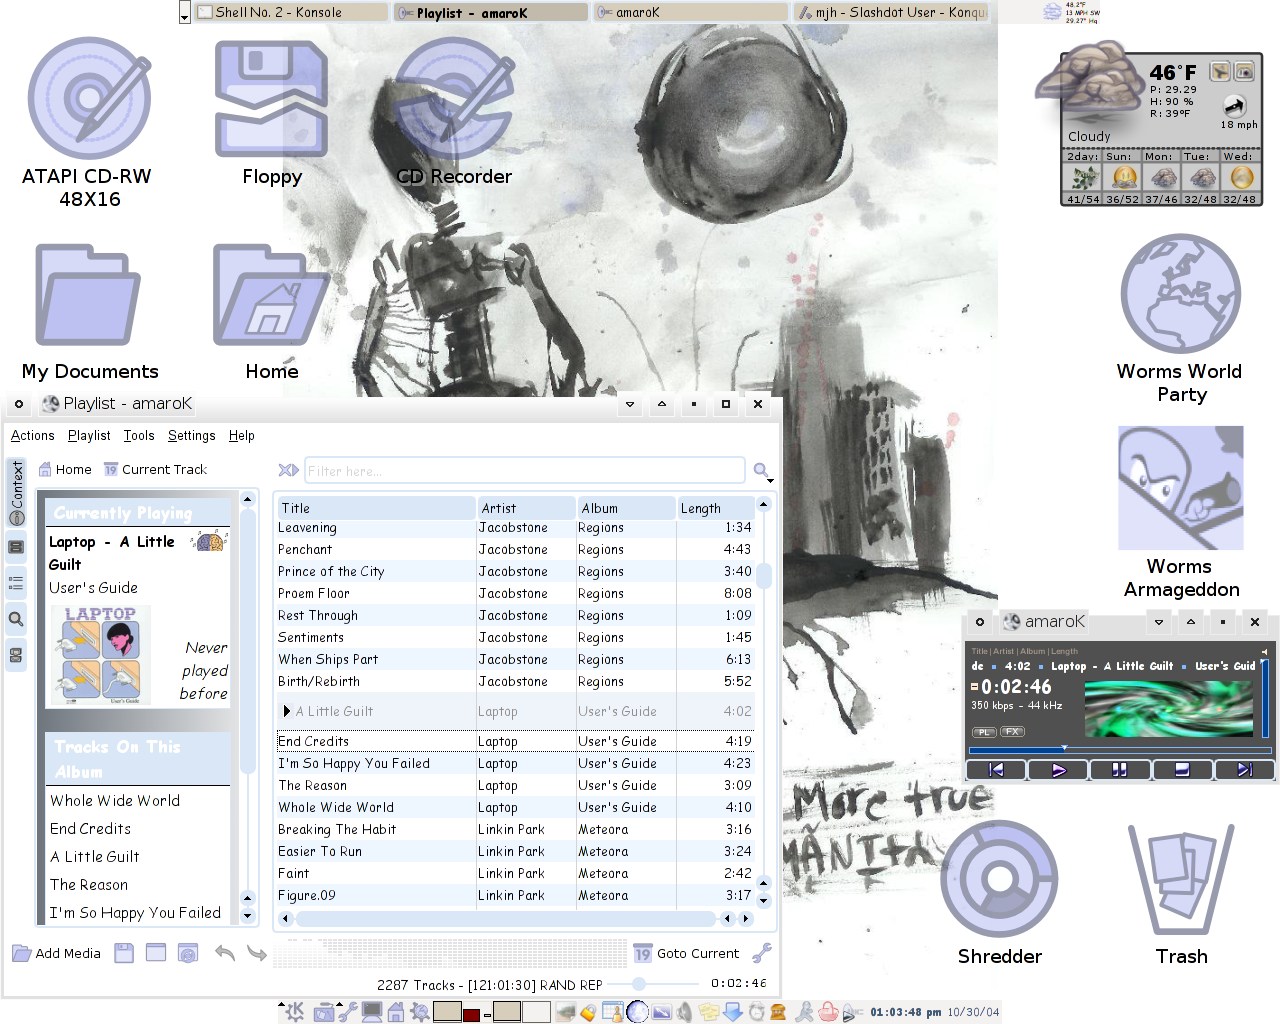Toggle REP repeat mode in status bar
Viewport: 1280px width, 1024px height.
click(x=590, y=985)
